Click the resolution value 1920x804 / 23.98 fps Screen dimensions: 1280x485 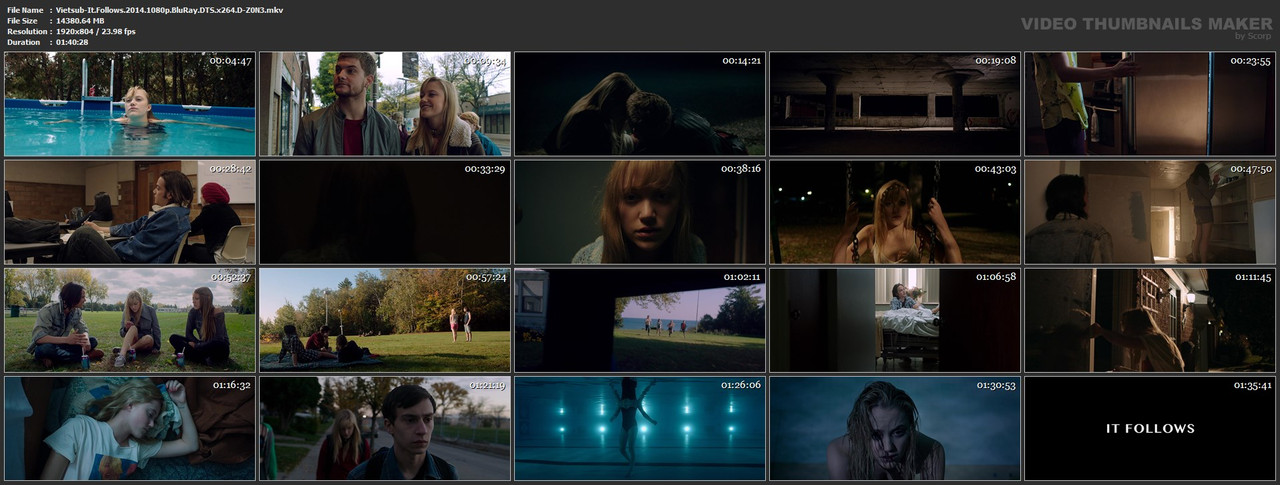coord(96,31)
